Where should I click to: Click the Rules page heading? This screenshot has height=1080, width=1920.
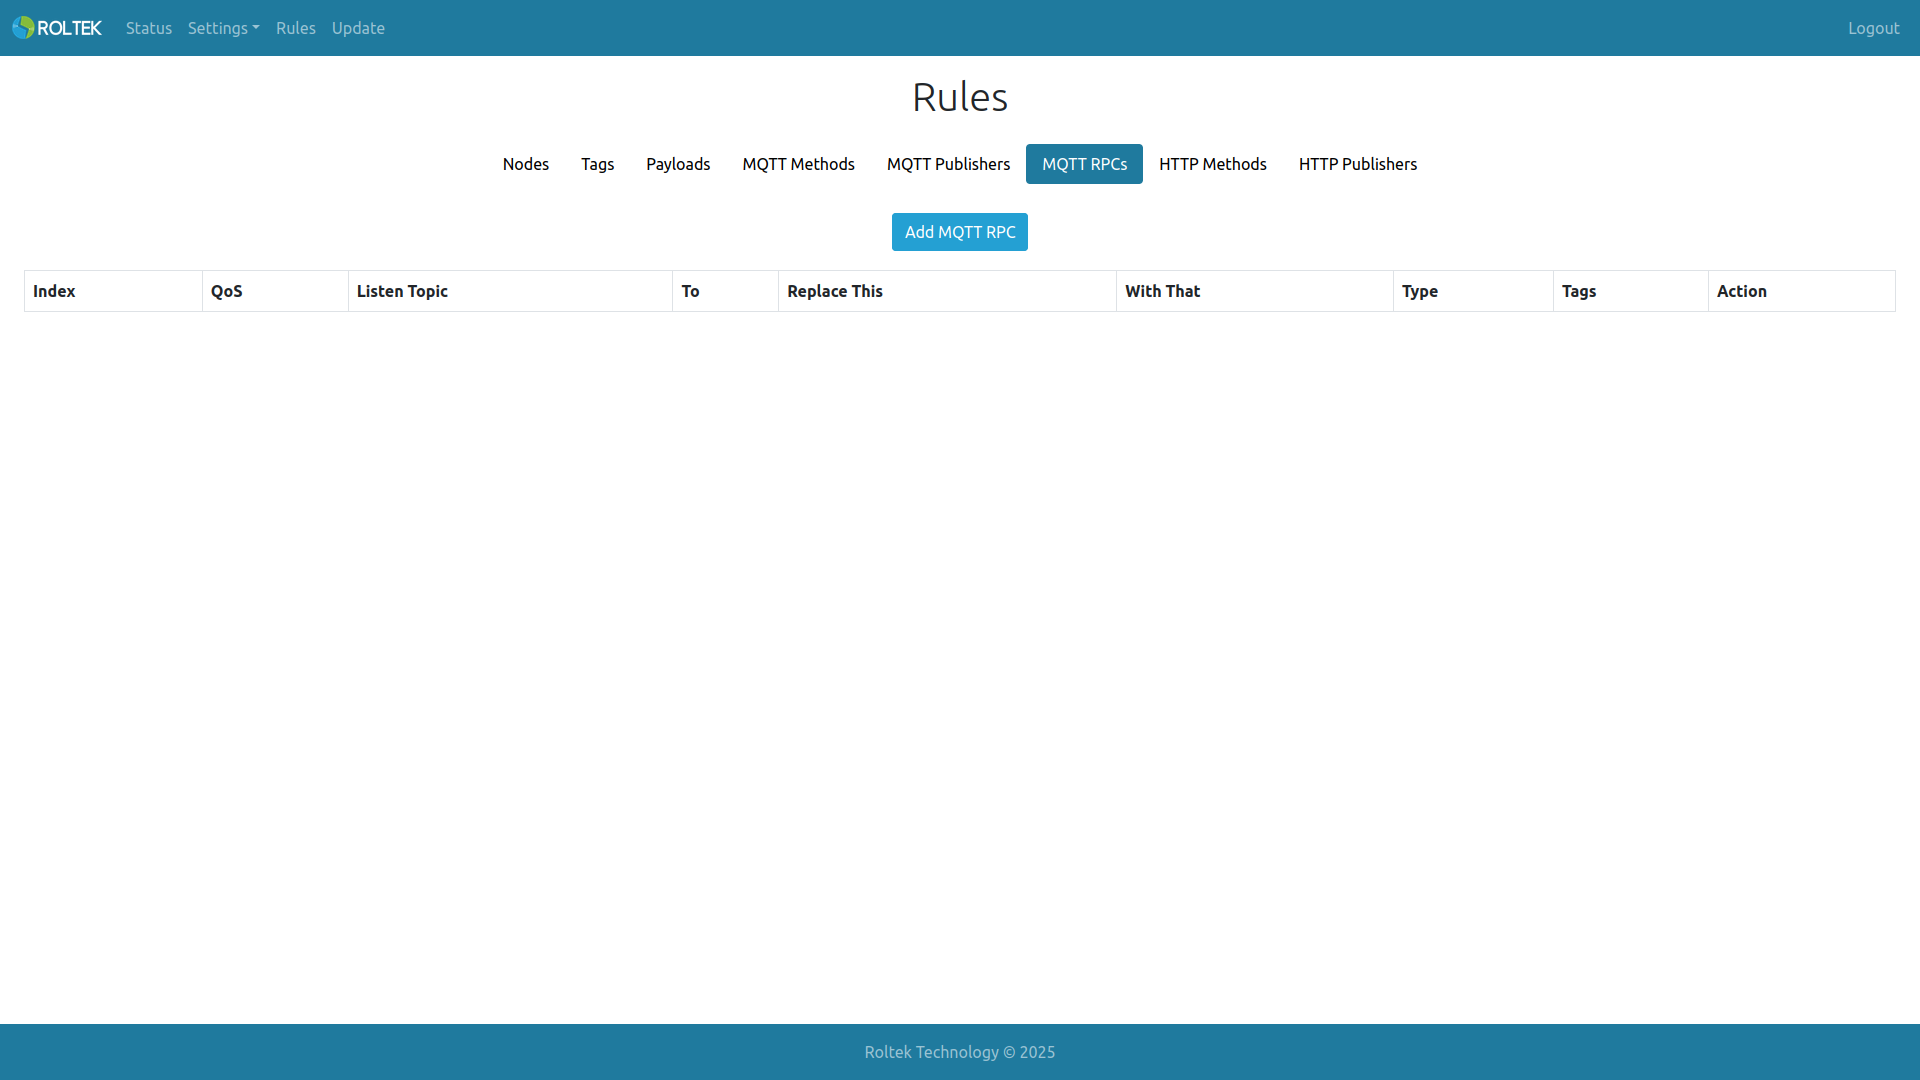(x=960, y=97)
